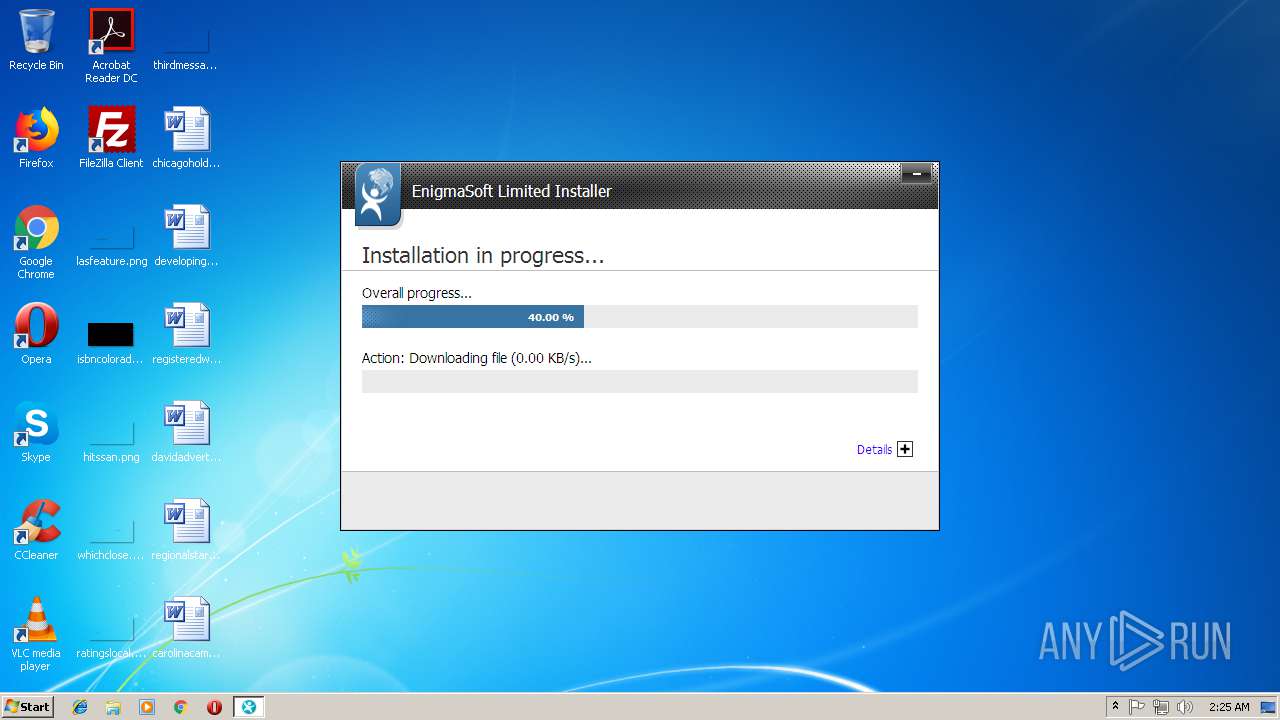Viewport: 1280px width, 720px height.
Task: Minimize the EnigmaSoft installer window
Action: [916, 174]
